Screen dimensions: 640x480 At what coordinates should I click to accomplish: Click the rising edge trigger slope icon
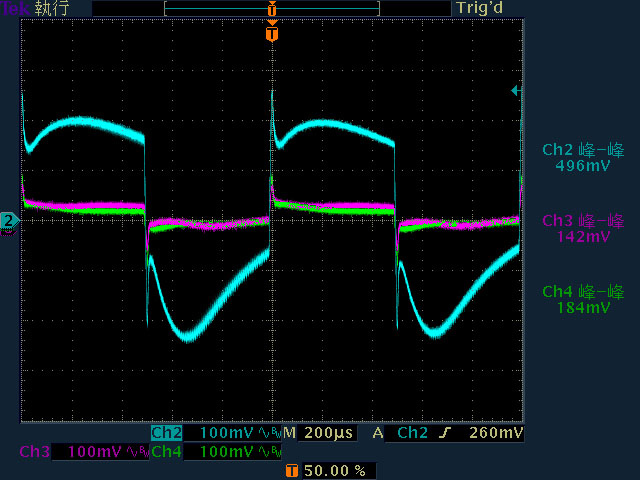(446, 433)
